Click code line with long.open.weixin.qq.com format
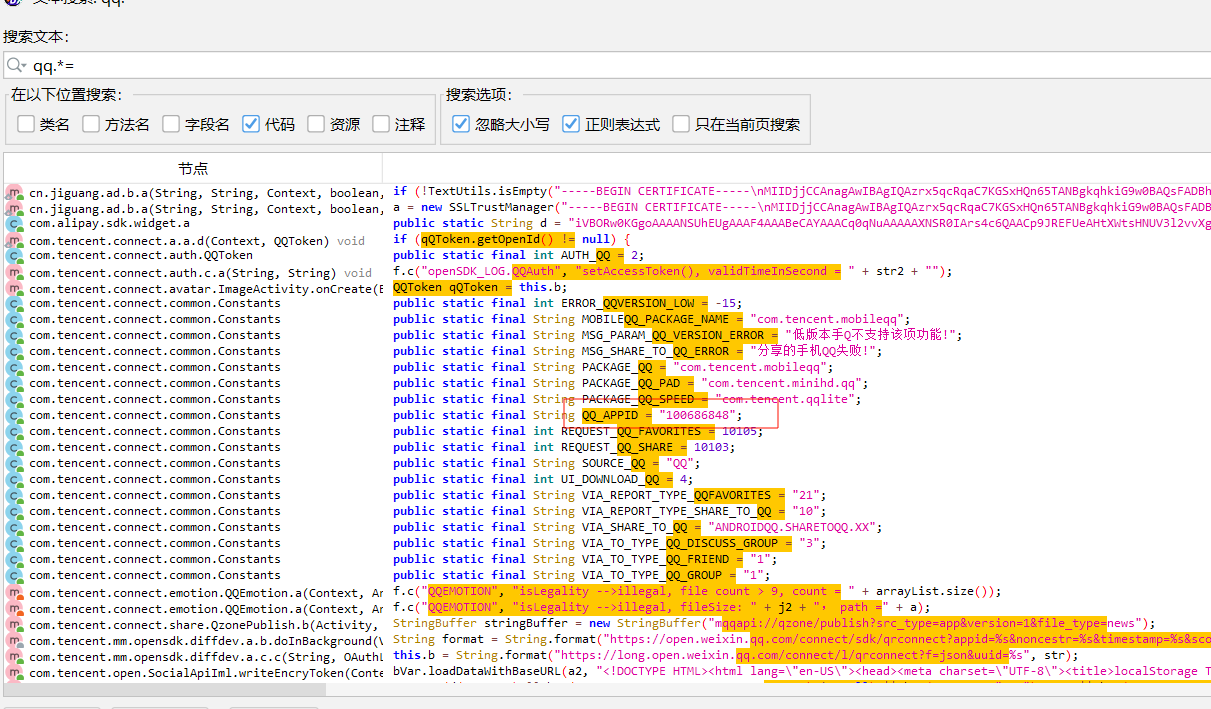Screen dimensions: 1211x709 (x=736, y=655)
